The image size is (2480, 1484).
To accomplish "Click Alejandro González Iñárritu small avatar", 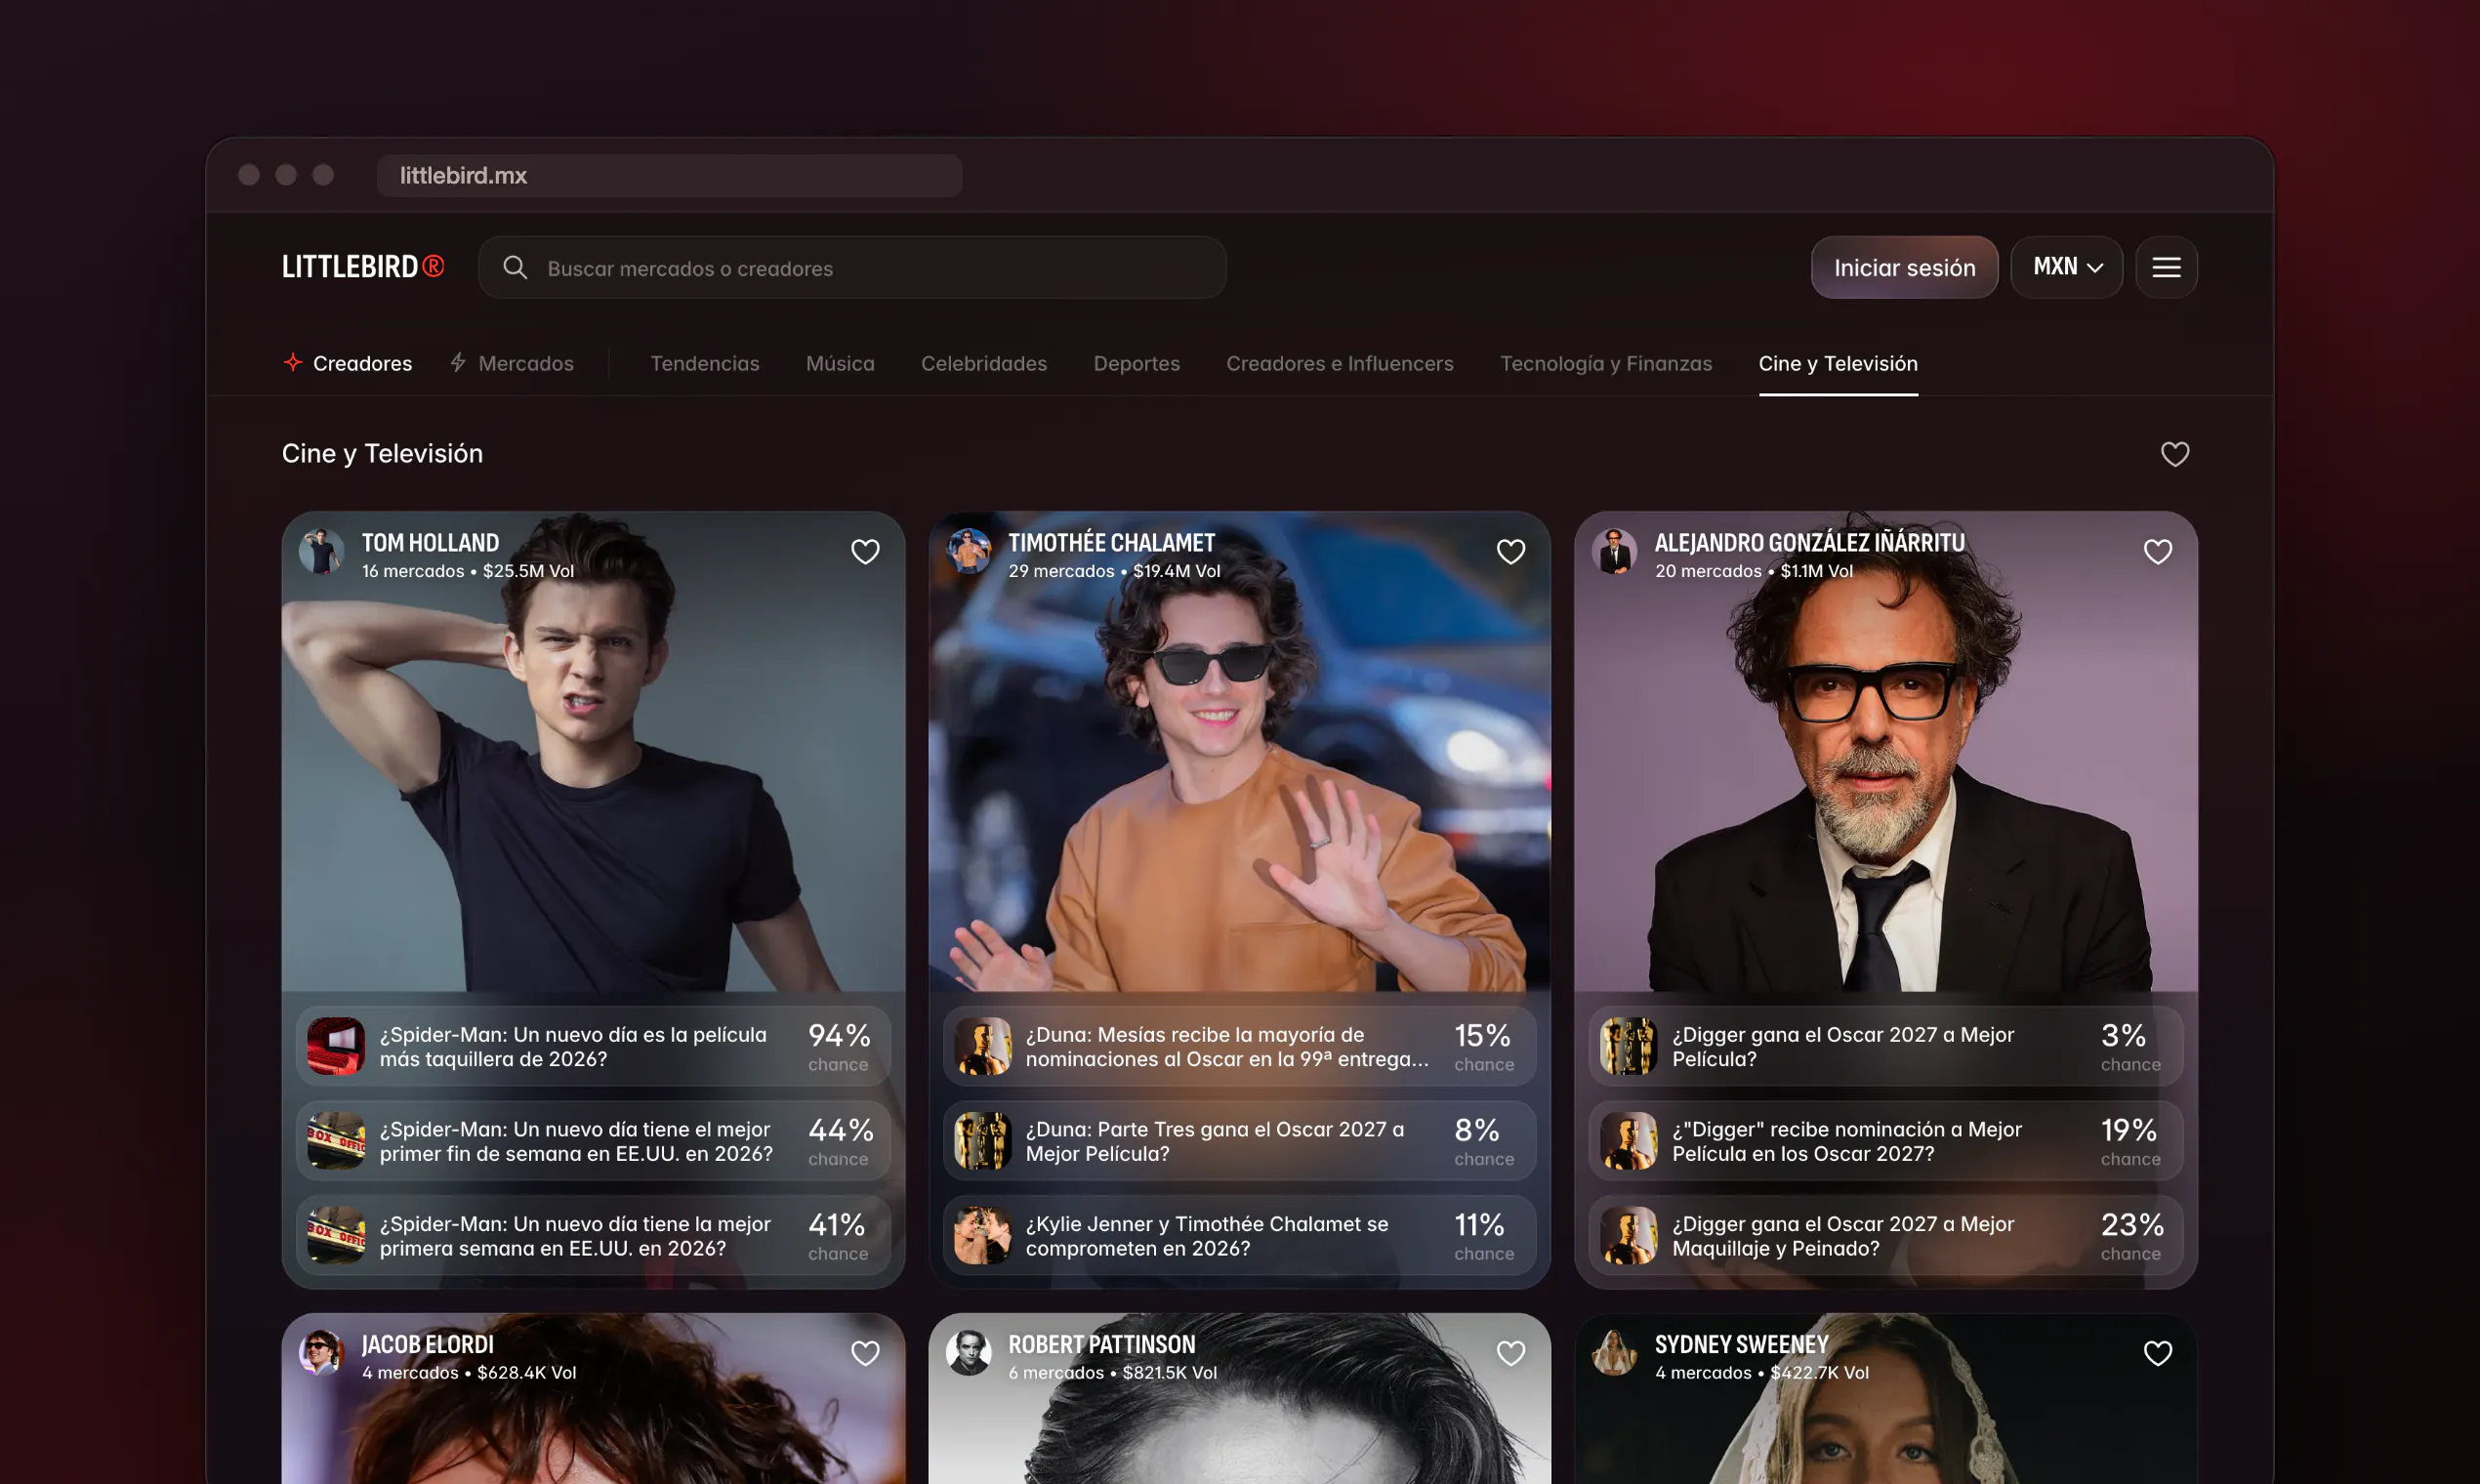I will point(1614,552).
